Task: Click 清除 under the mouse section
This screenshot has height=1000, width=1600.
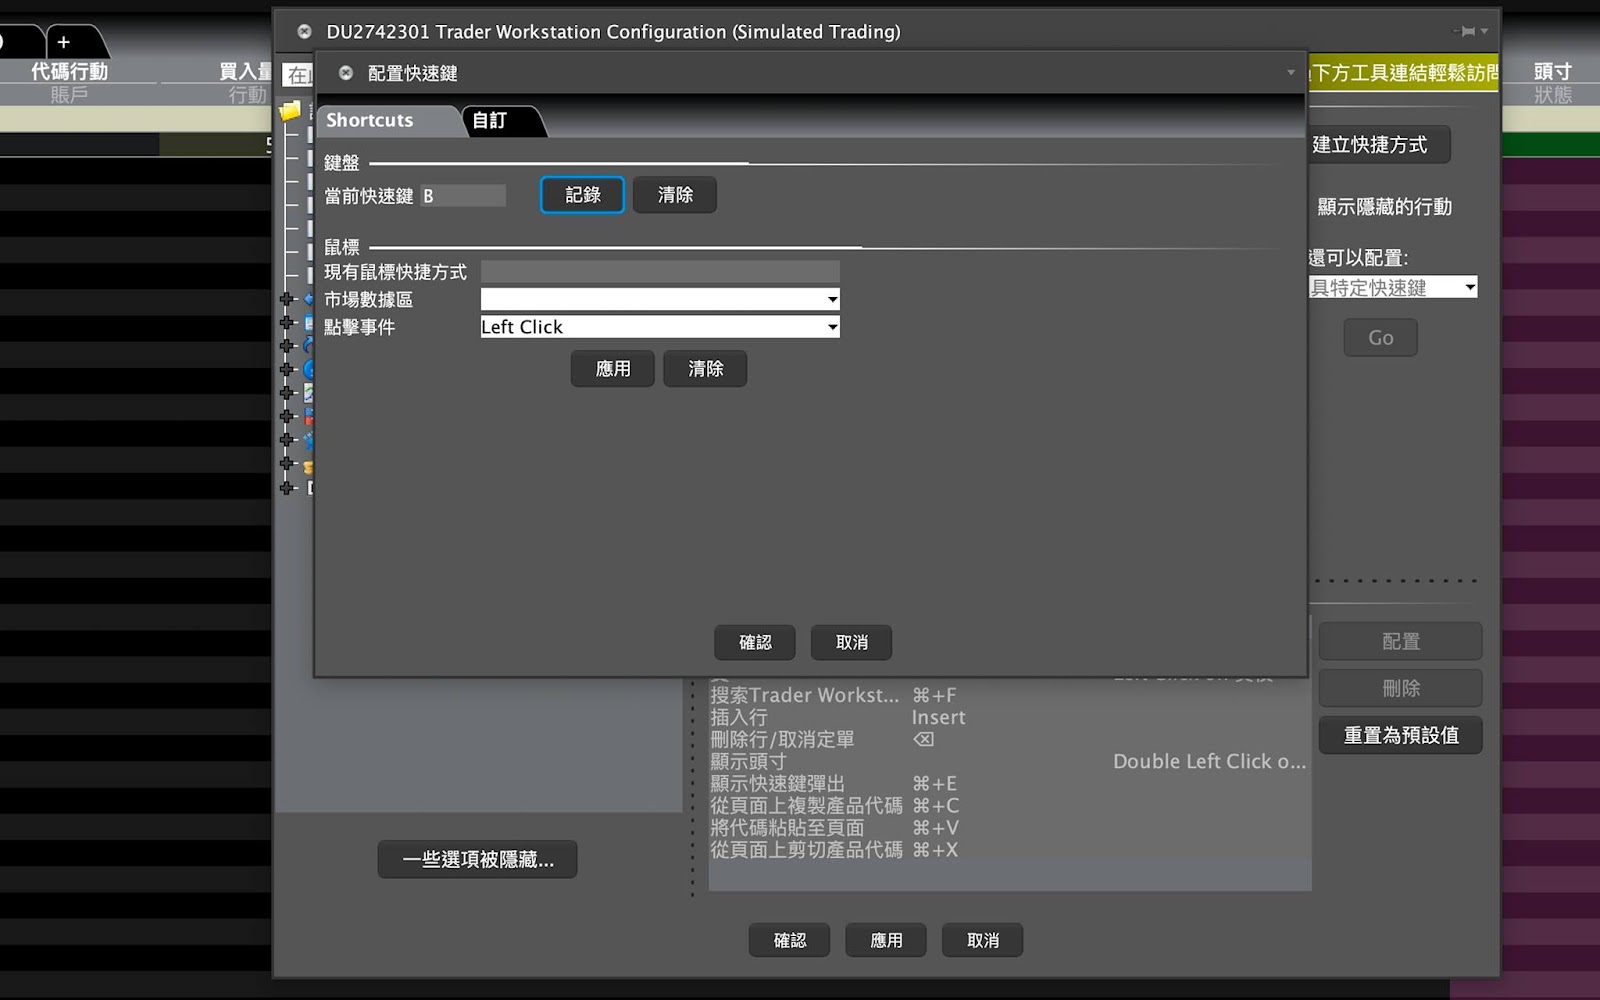Action: click(x=705, y=369)
